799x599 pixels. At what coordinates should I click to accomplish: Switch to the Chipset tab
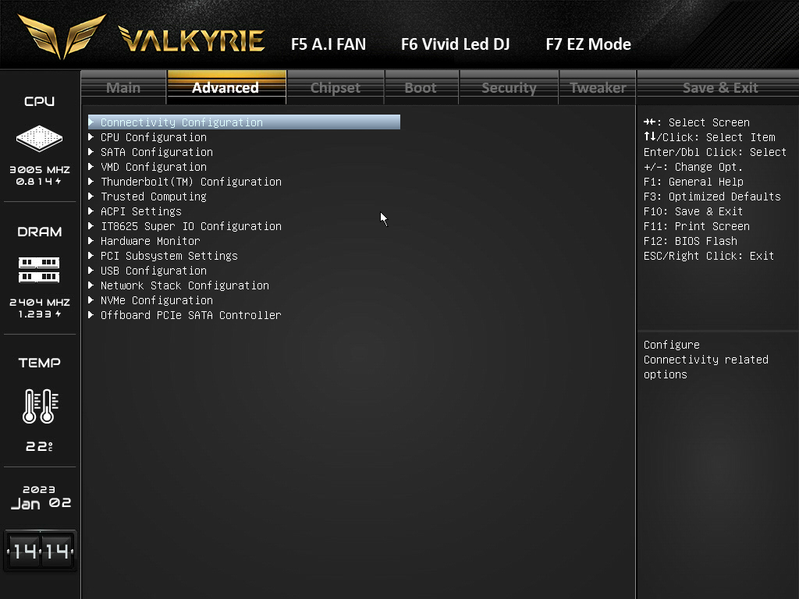[335, 88]
